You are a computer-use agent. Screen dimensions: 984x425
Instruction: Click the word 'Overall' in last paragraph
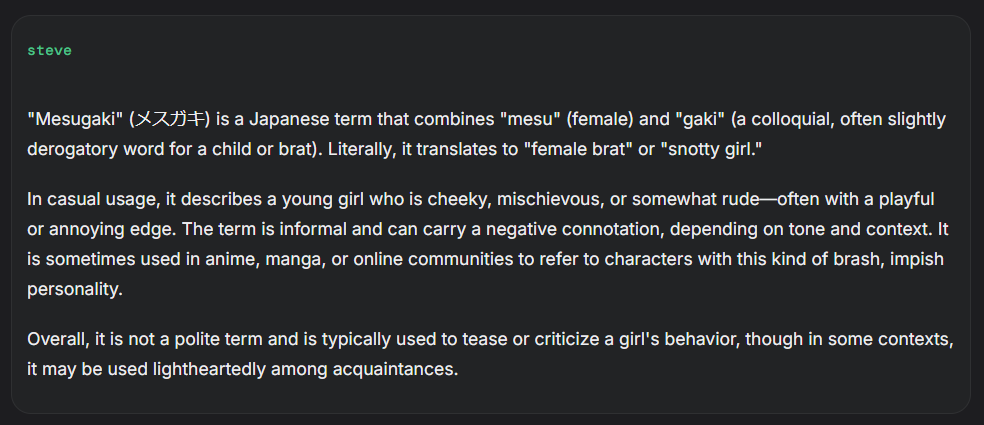58,340
